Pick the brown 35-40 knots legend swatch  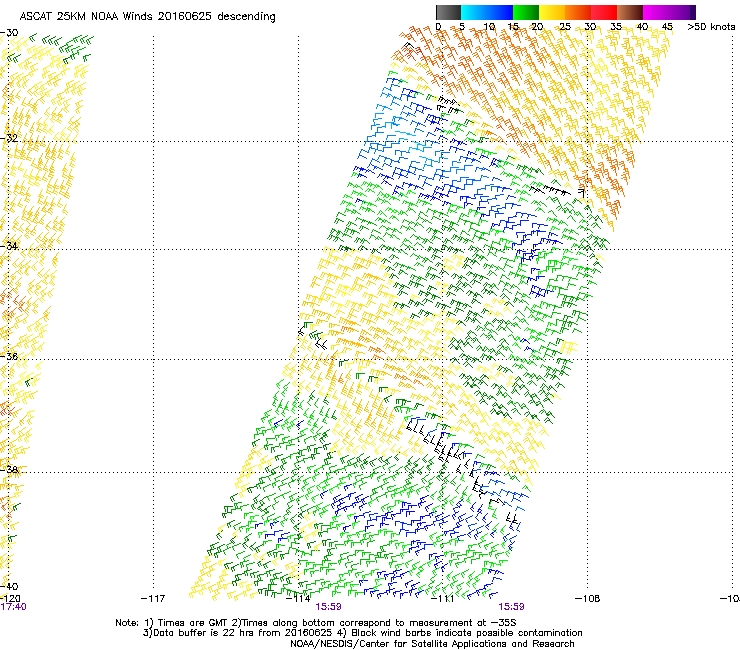tap(630, 12)
